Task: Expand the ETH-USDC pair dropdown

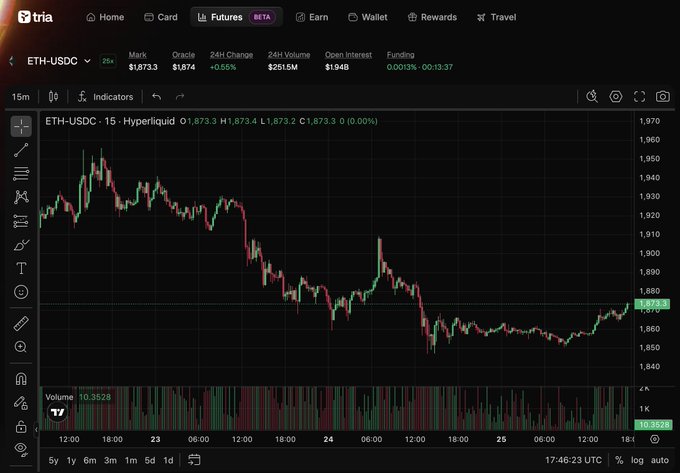Action: (x=59, y=61)
